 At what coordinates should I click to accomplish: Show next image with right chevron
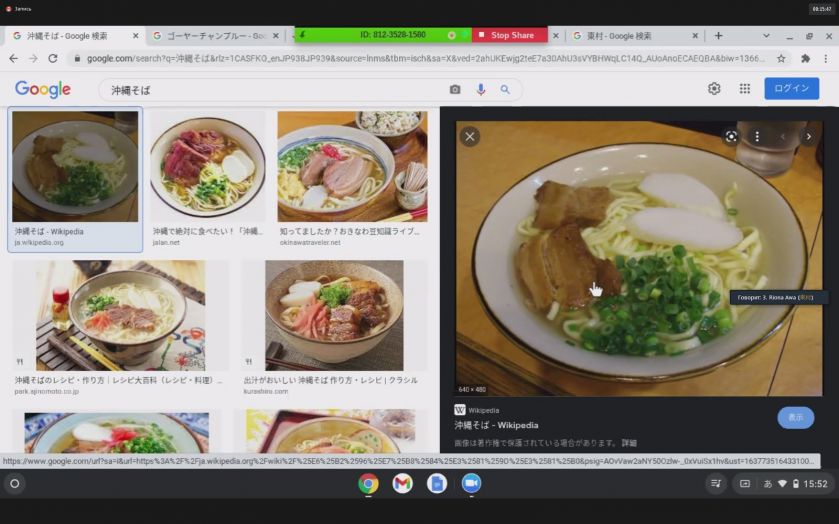point(809,137)
